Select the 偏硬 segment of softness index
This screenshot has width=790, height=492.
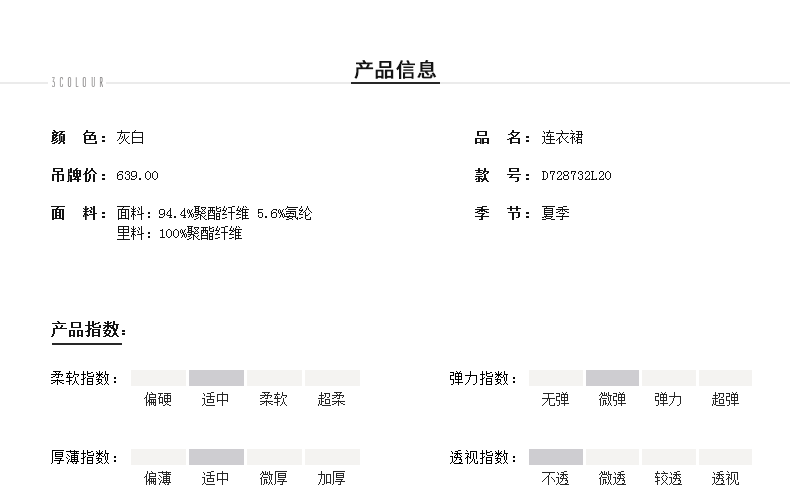pos(158,378)
